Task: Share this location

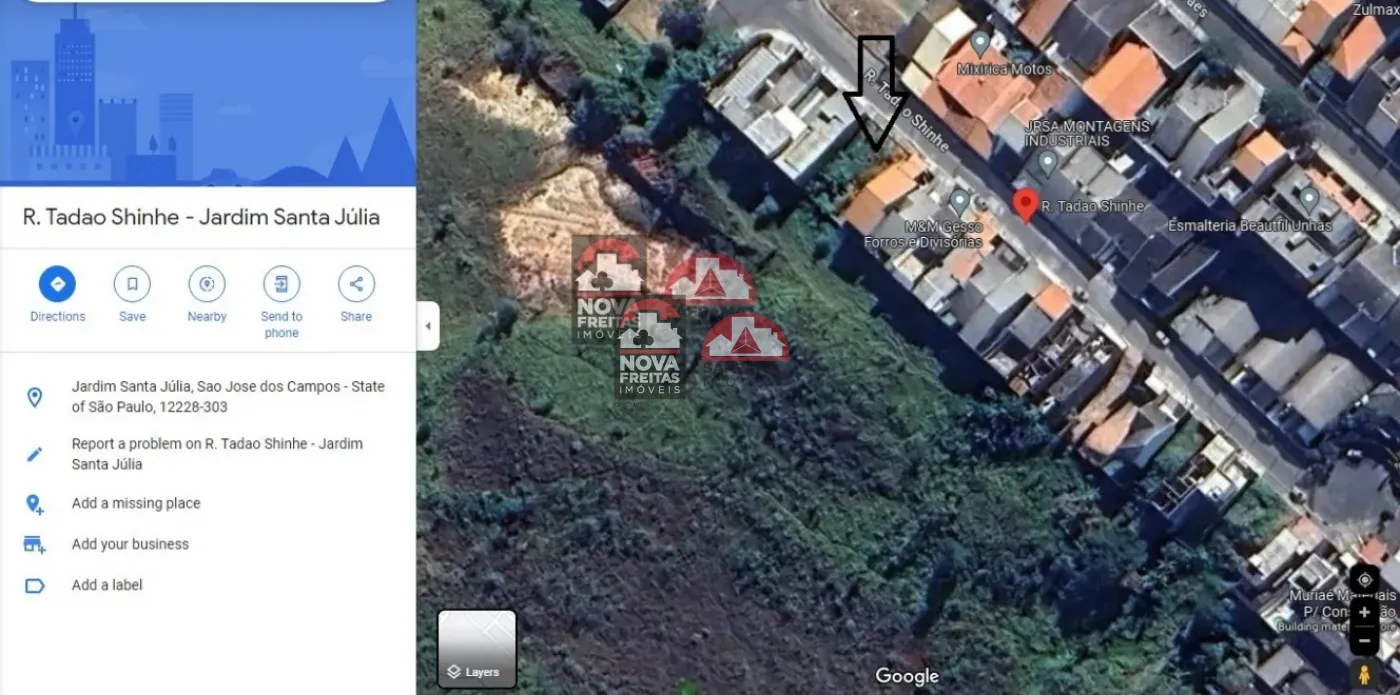Action: click(x=356, y=284)
